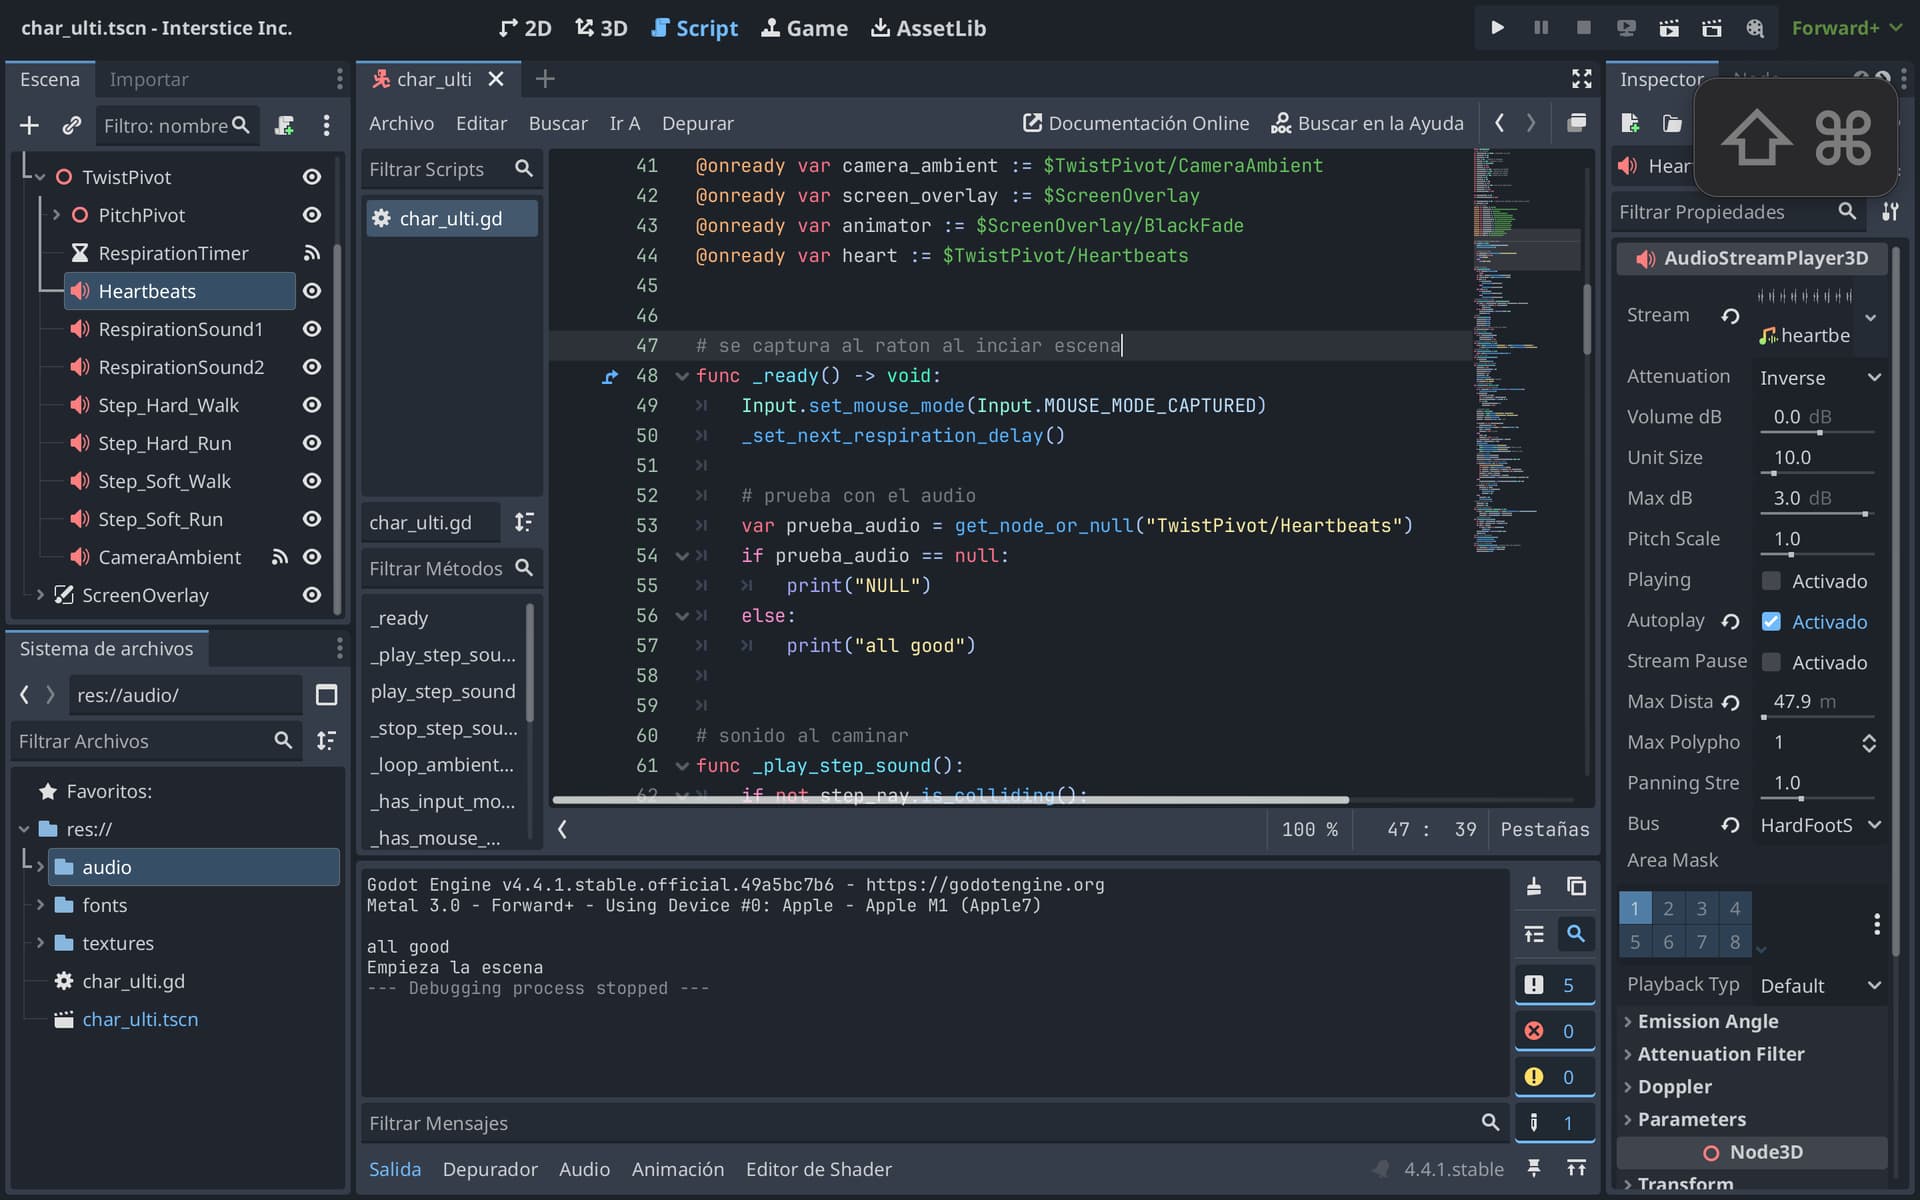Switch to the Depurador bottom tab
The width and height of the screenshot is (1920, 1200).
click(x=490, y=1169)
